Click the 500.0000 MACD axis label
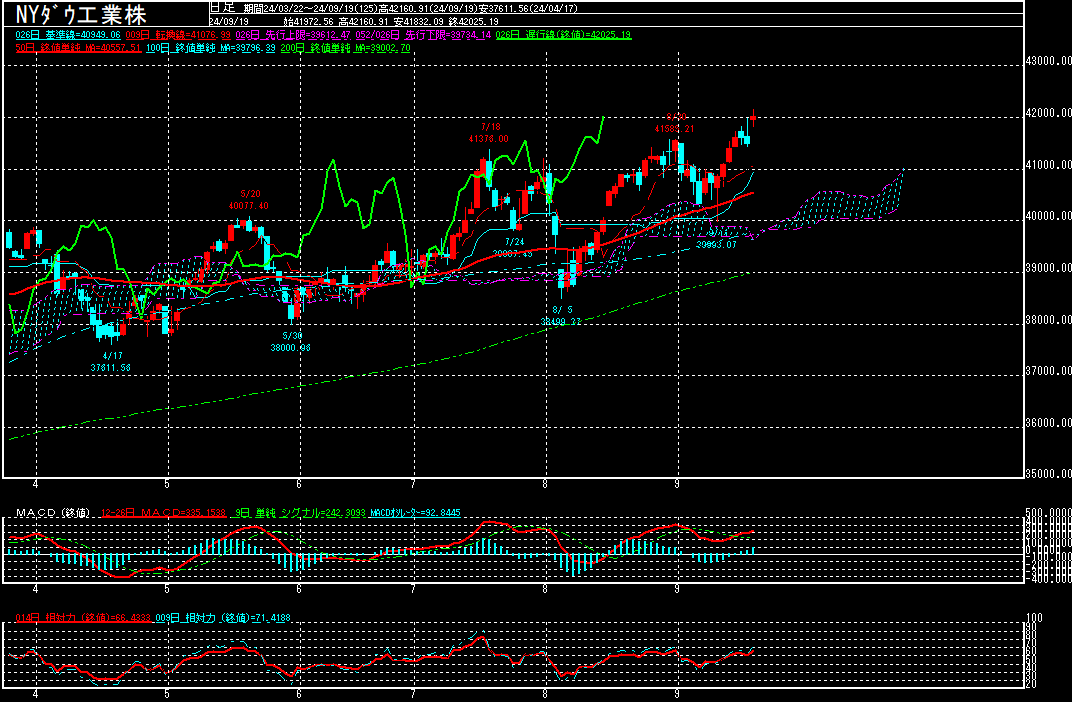This screenshot has height=702, width=1076. point(1049,513)
